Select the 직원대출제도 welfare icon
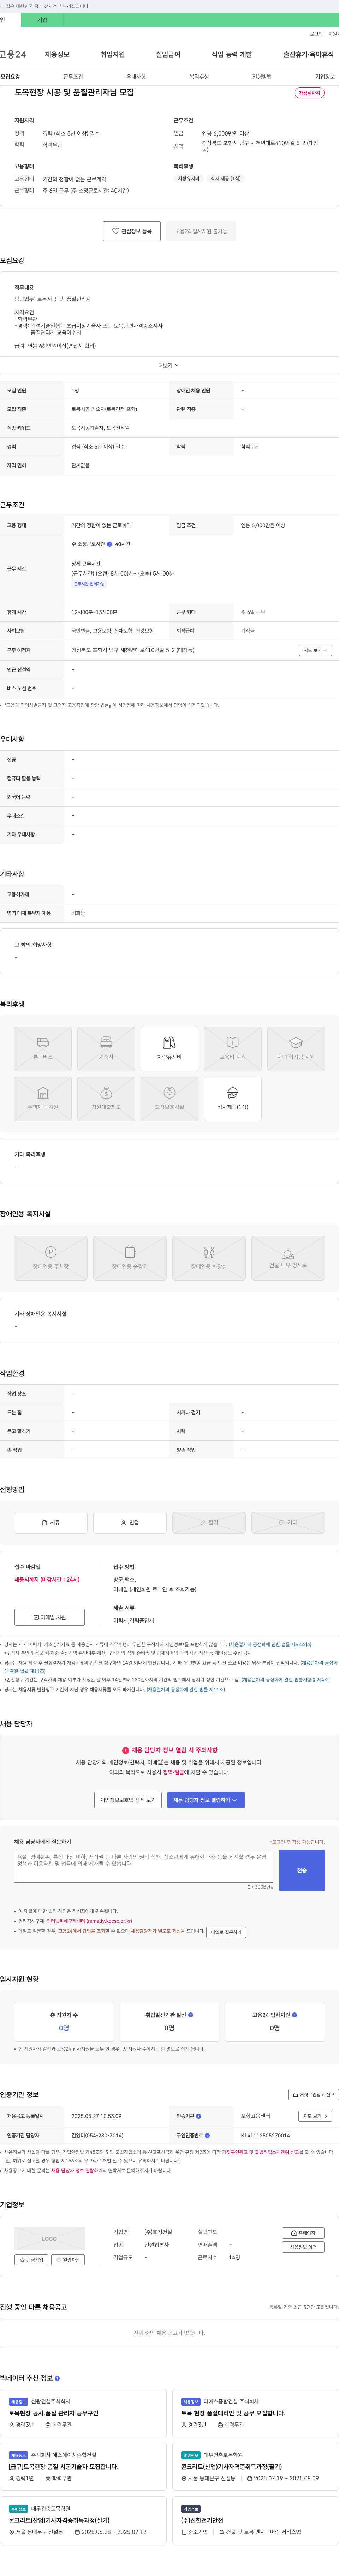339x2576 pixels. point(106,1099)
